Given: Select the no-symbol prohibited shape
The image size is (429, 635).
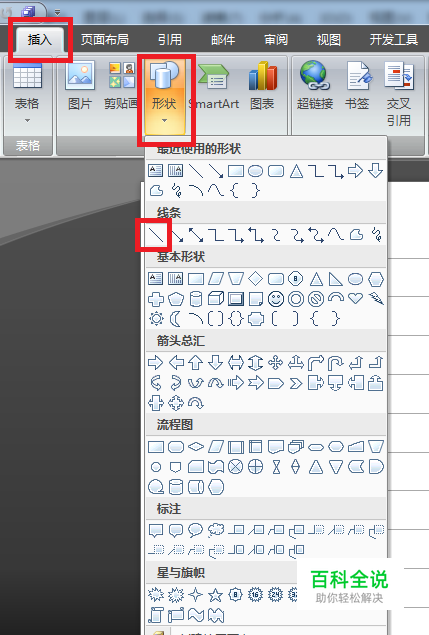Looking at the screenshot, I should point(316,299).
